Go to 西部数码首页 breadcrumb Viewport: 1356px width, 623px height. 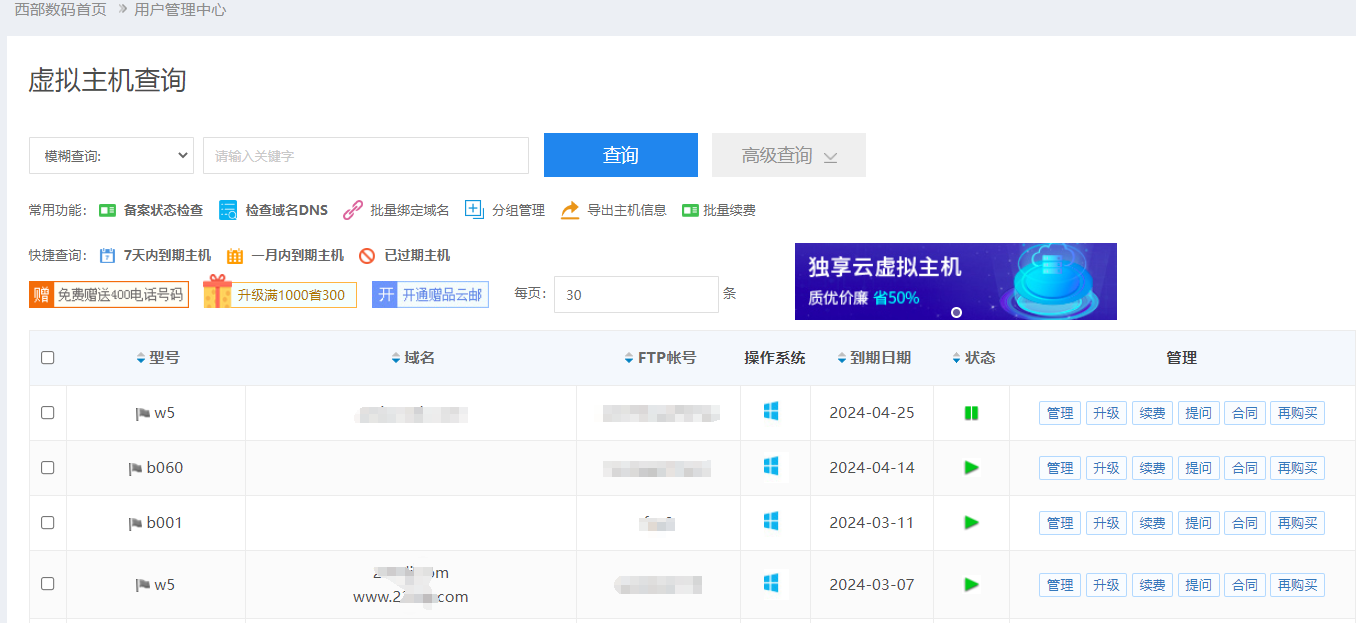point(60,10)
